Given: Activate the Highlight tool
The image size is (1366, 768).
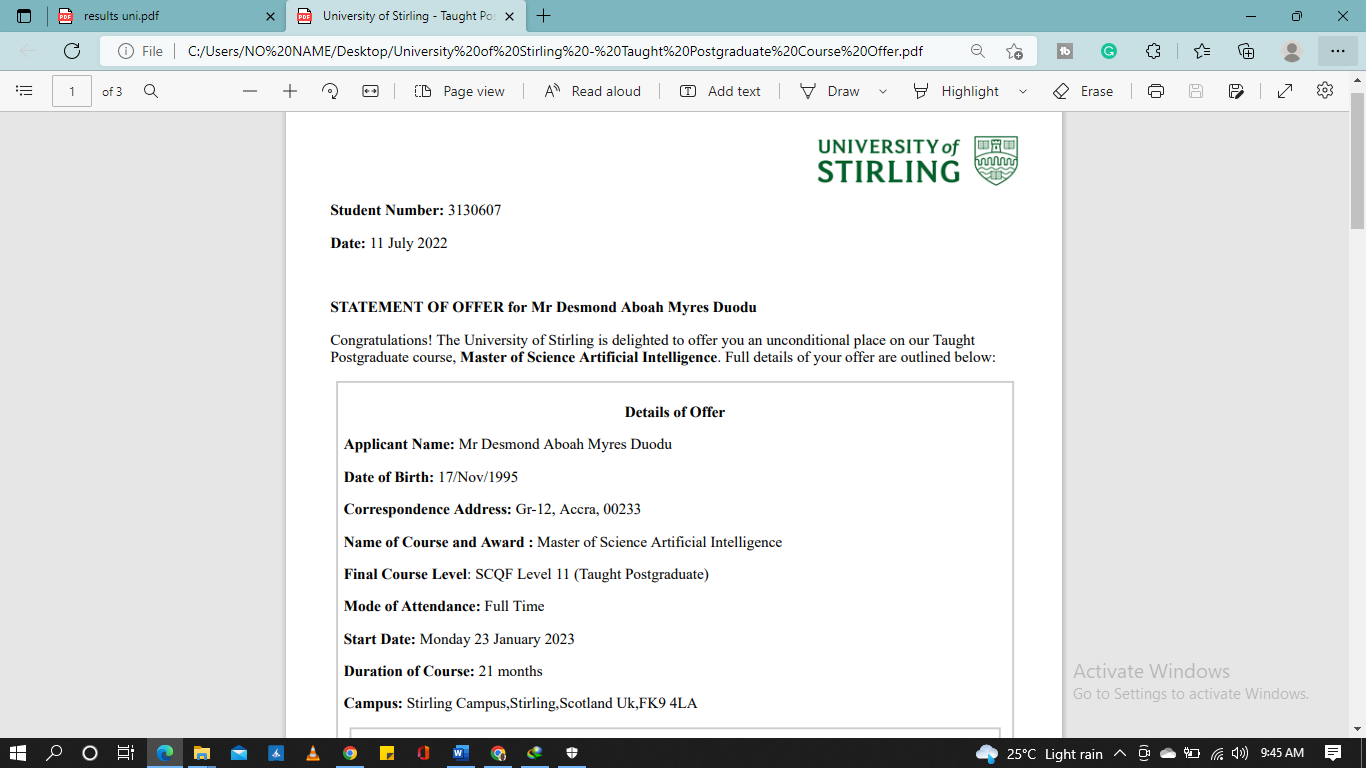Looking at the screenshot, I should [956, 91].
